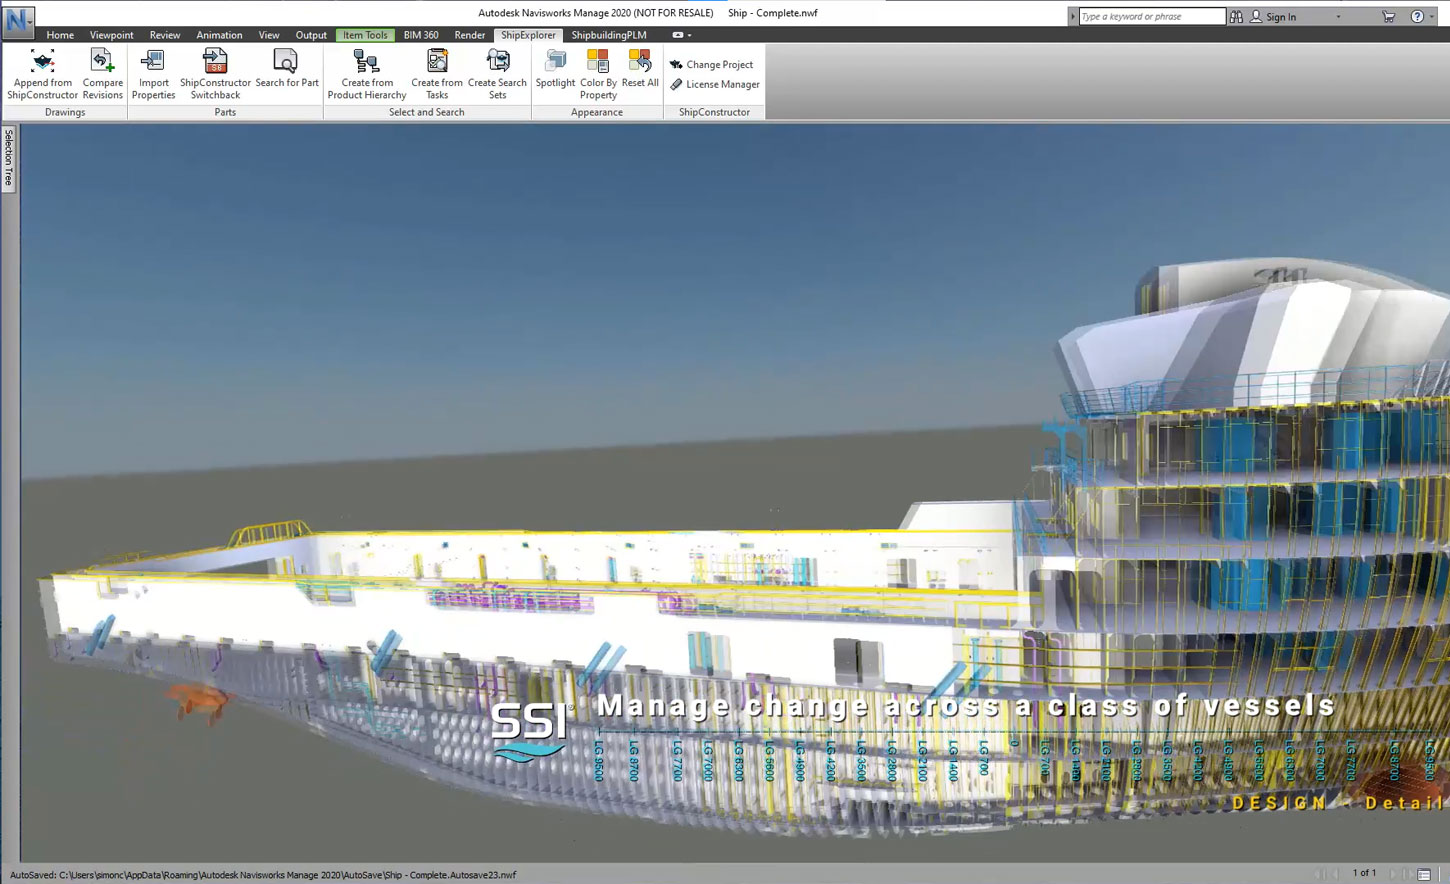Click Color By Property icon
Viewport: 1450px width, 884px height.
click(598, 63)
